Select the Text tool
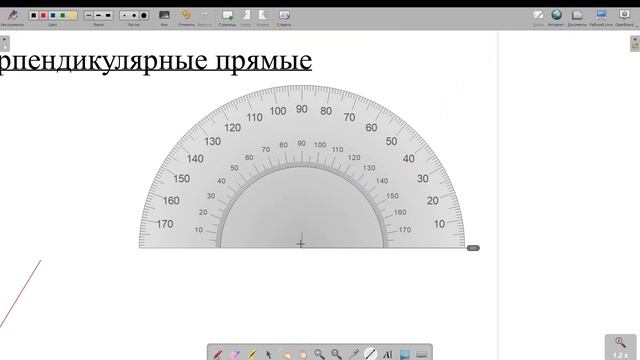The height and width of the screenshot is (360, 640). (387, 354)
